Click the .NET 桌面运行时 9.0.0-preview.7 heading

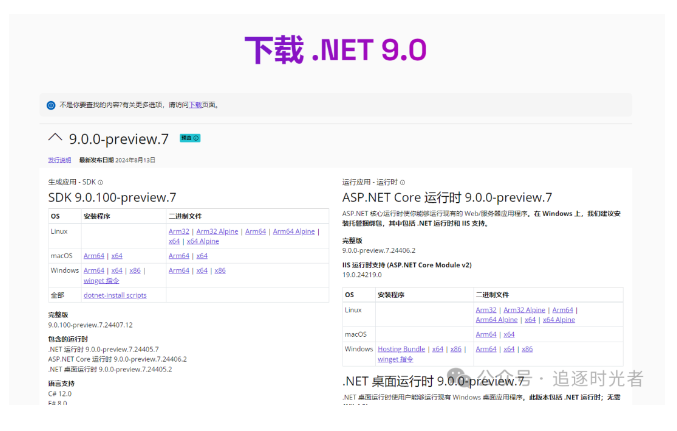[433, 381]
